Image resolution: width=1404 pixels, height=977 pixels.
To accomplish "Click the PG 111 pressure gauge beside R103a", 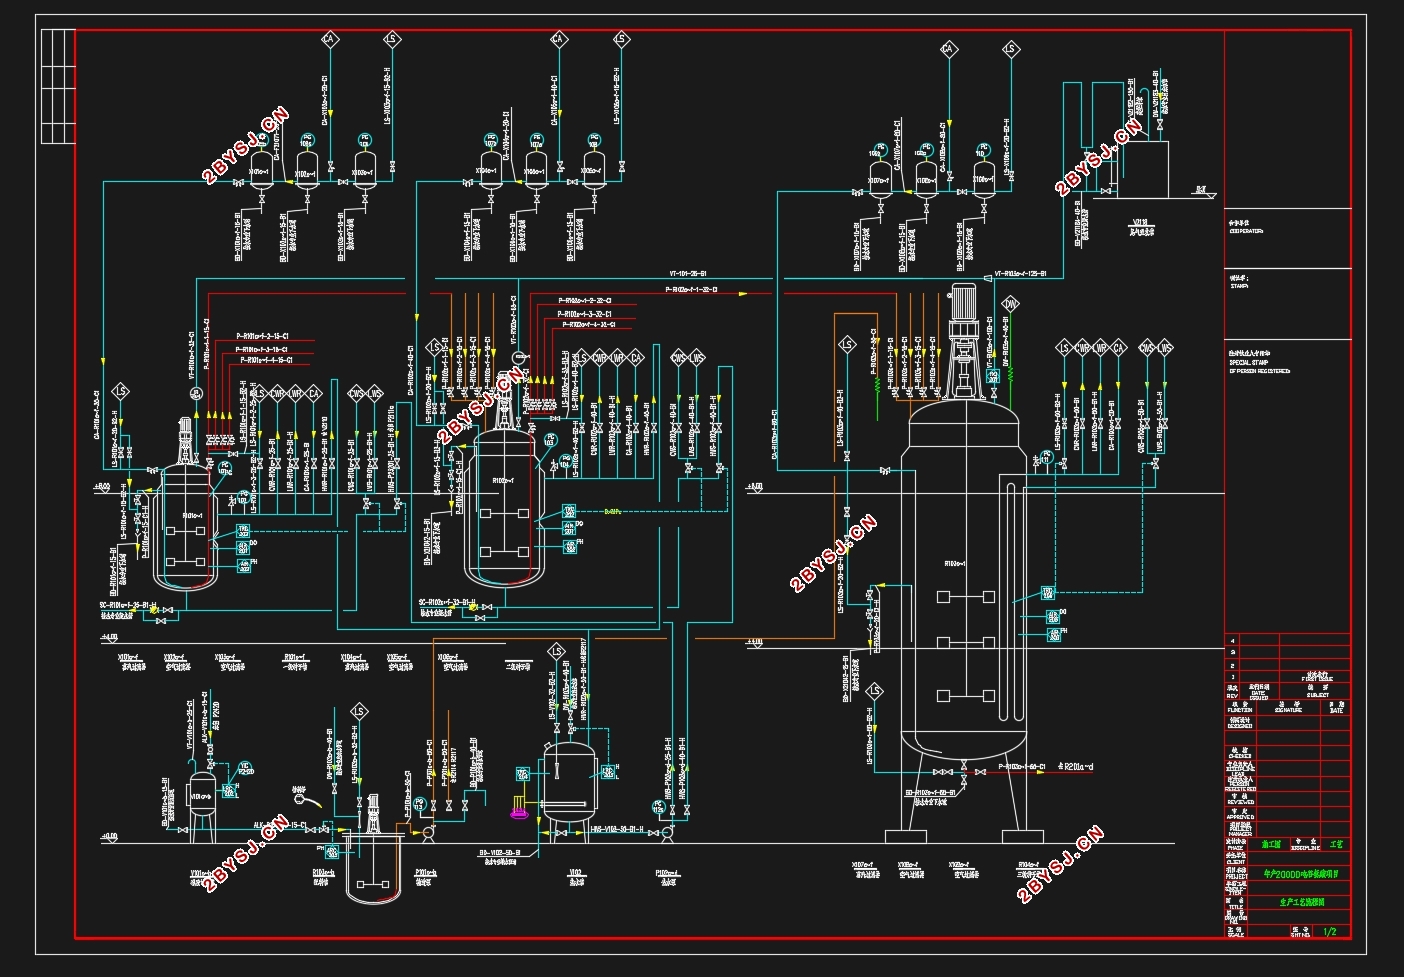I will [x=1047, y=457].
